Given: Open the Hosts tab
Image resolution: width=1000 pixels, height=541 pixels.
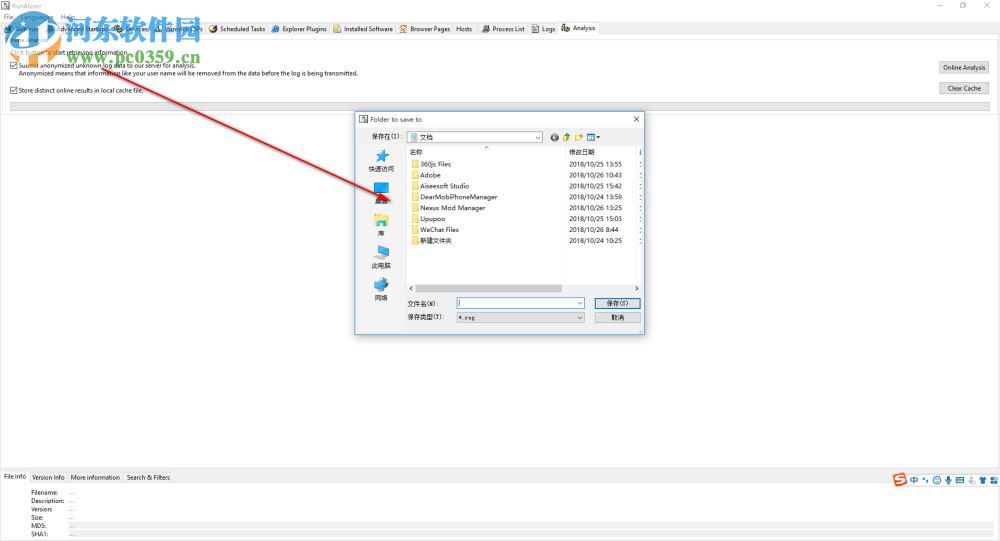Looking at the screenshot, I should (464, 29).
